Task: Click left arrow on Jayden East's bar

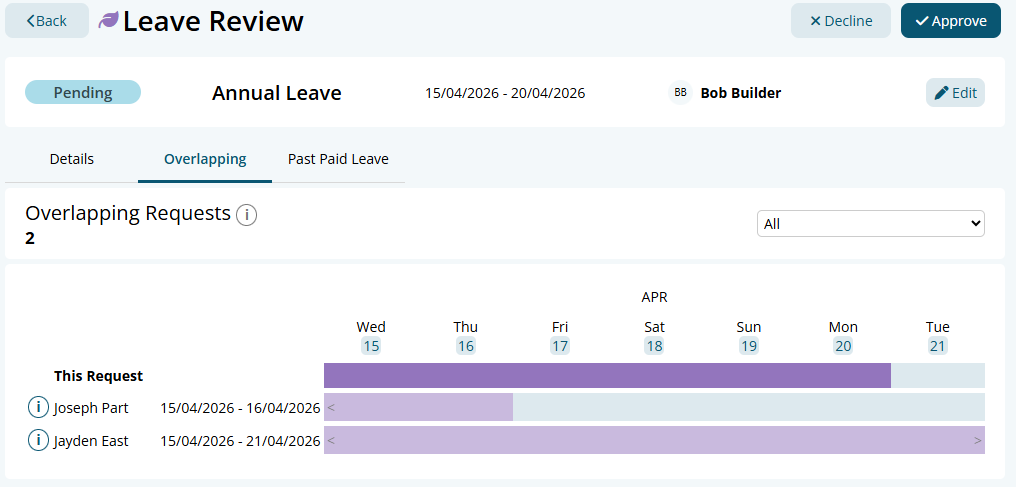Action: coord(331,441)
